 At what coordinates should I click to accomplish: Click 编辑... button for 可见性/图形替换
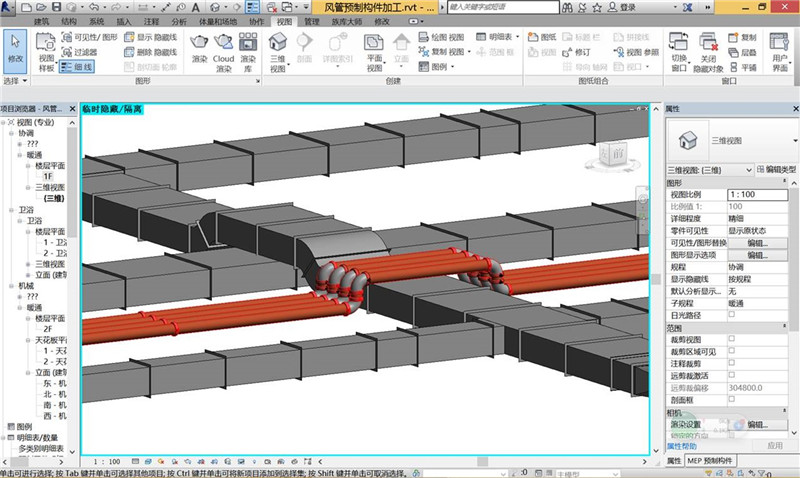point(757,243)
